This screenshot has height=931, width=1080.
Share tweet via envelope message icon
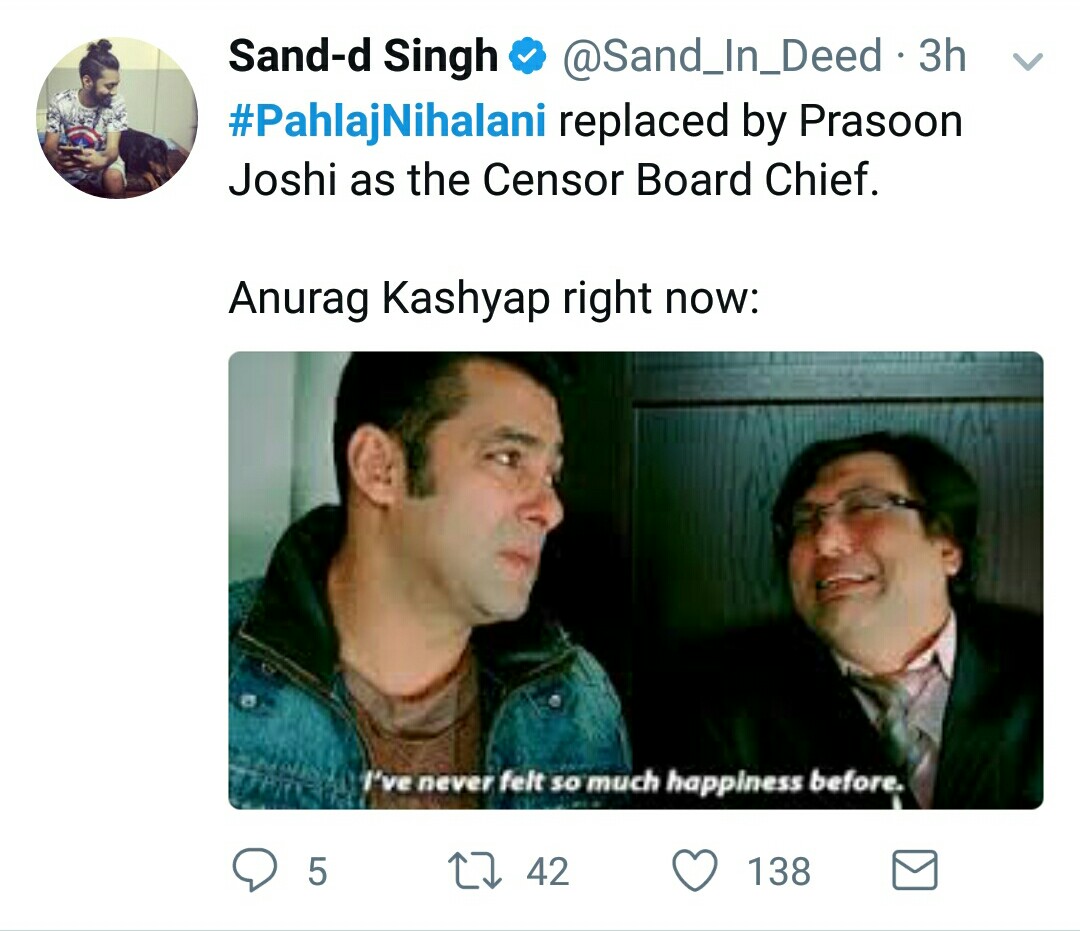click(x=913, y=870)
